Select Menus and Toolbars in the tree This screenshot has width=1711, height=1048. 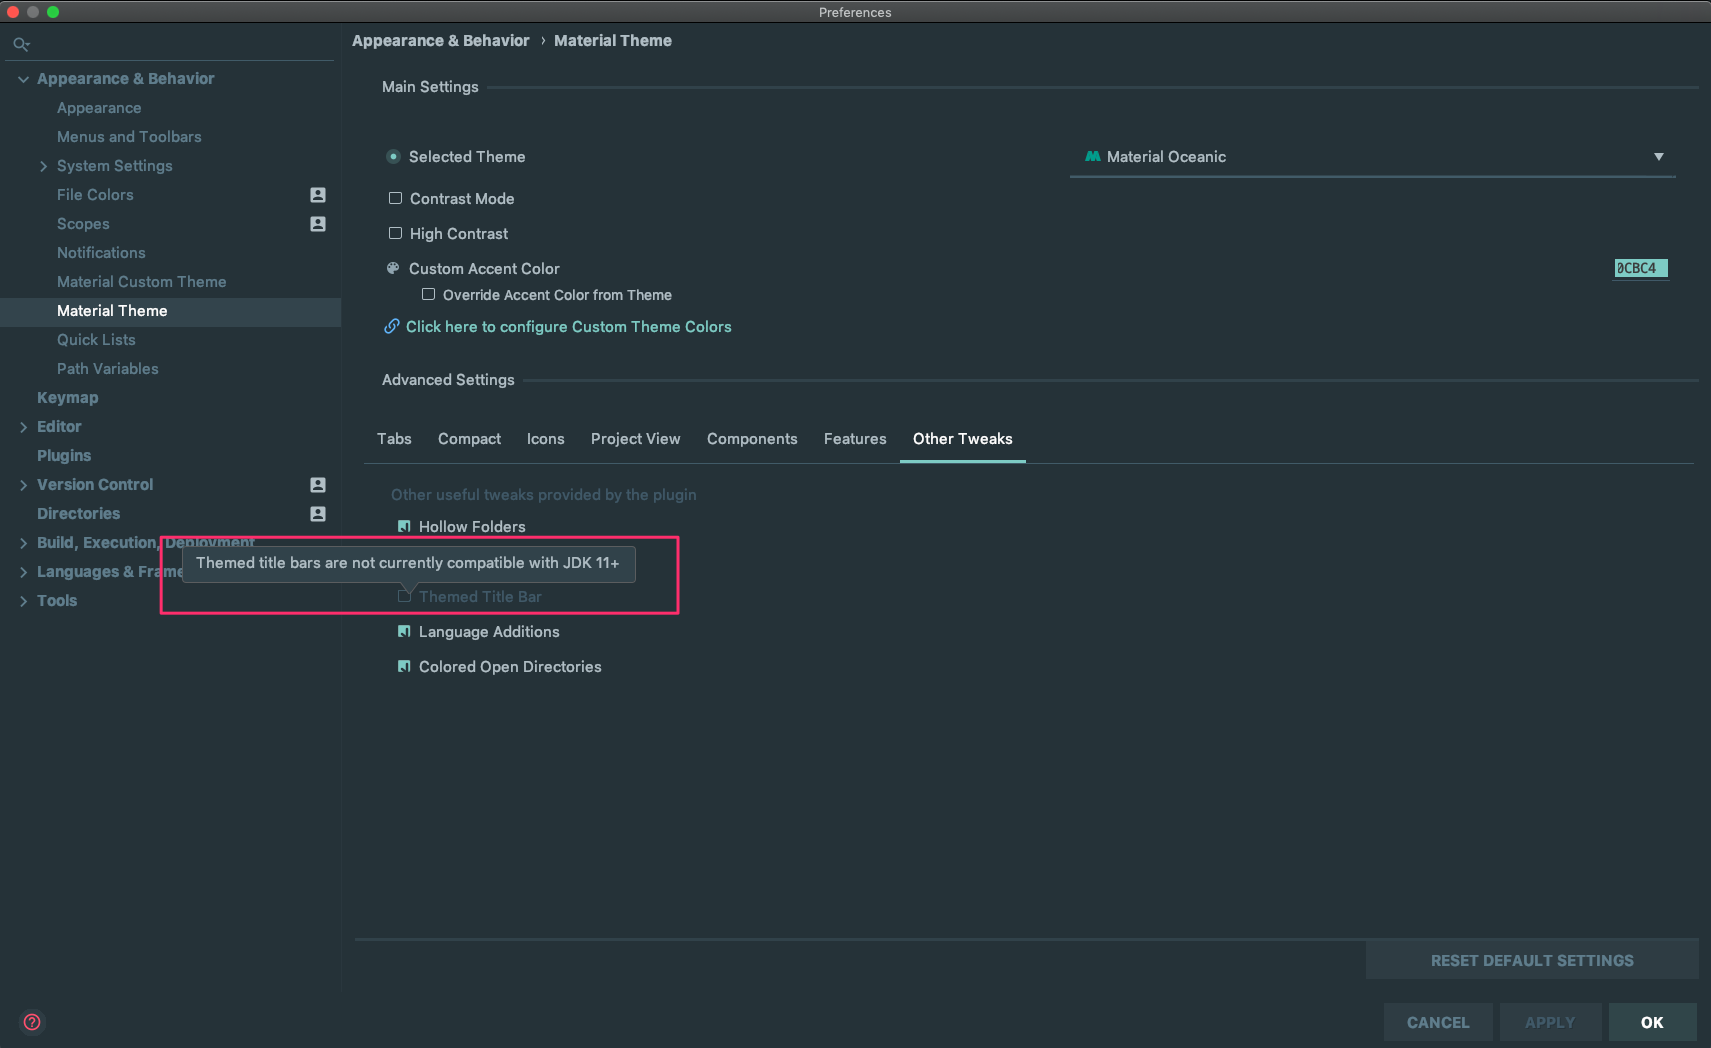(x=129, y=137)
